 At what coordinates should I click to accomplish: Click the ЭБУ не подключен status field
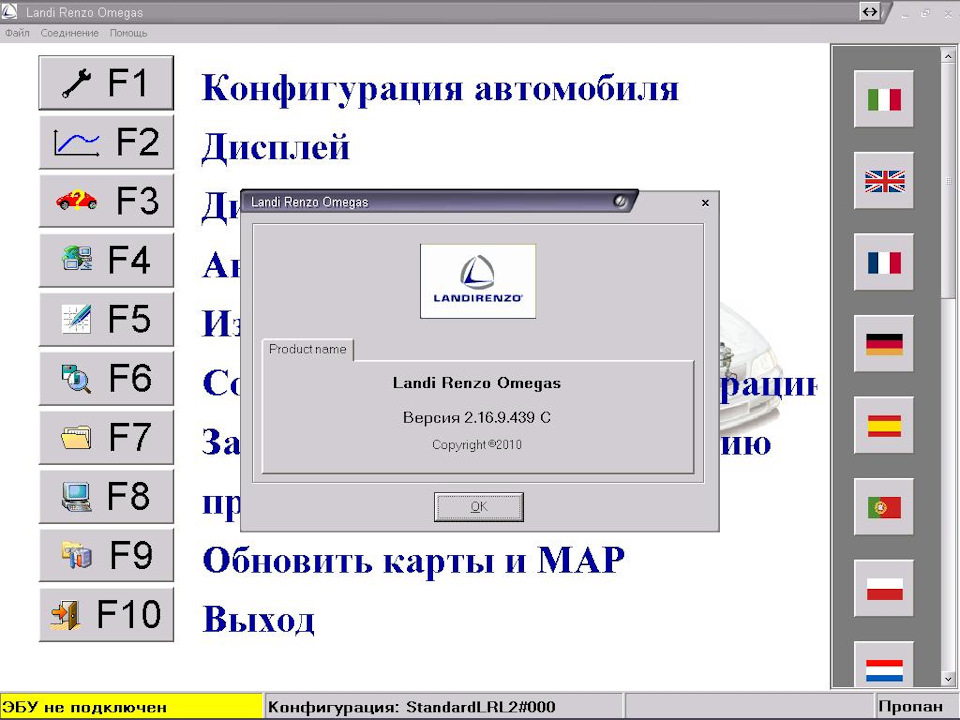(x=131, y=707)
